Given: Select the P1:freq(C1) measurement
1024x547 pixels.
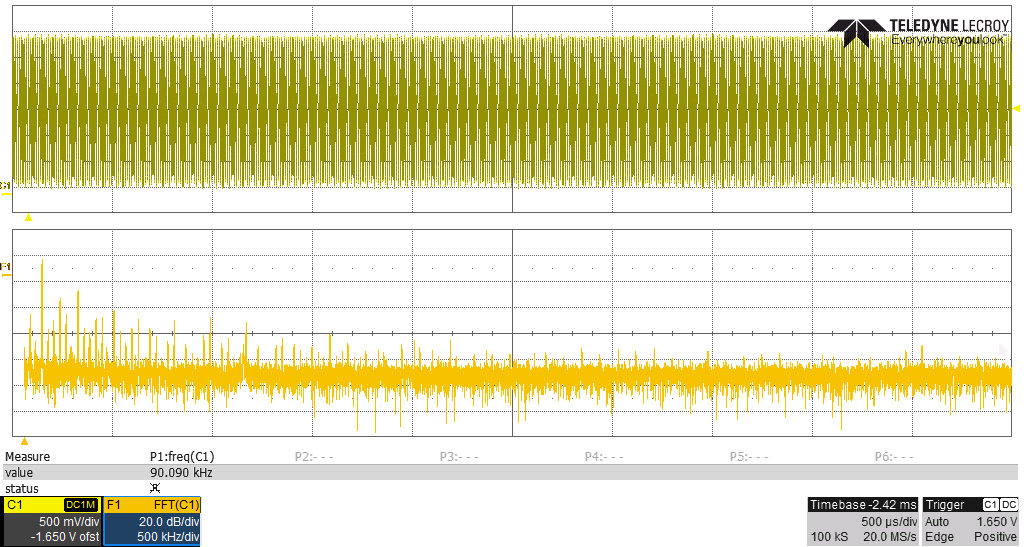Looking at the screenshot, I should click(182, 457).
